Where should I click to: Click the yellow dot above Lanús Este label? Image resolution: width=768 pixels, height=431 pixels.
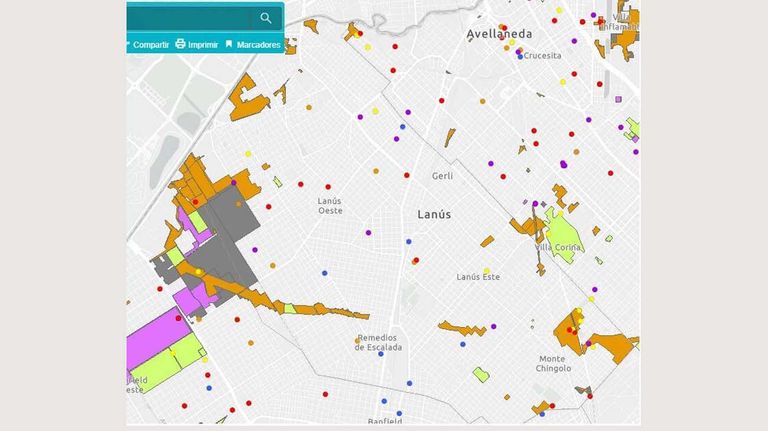point(486,270)
